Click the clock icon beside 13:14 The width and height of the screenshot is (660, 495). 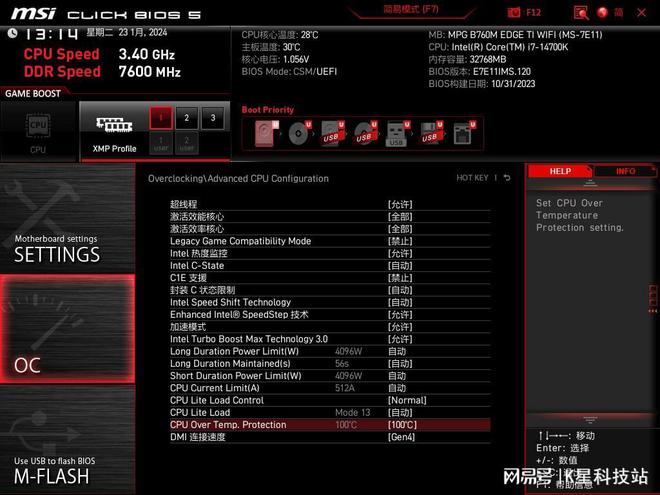(x=12, y=33)
